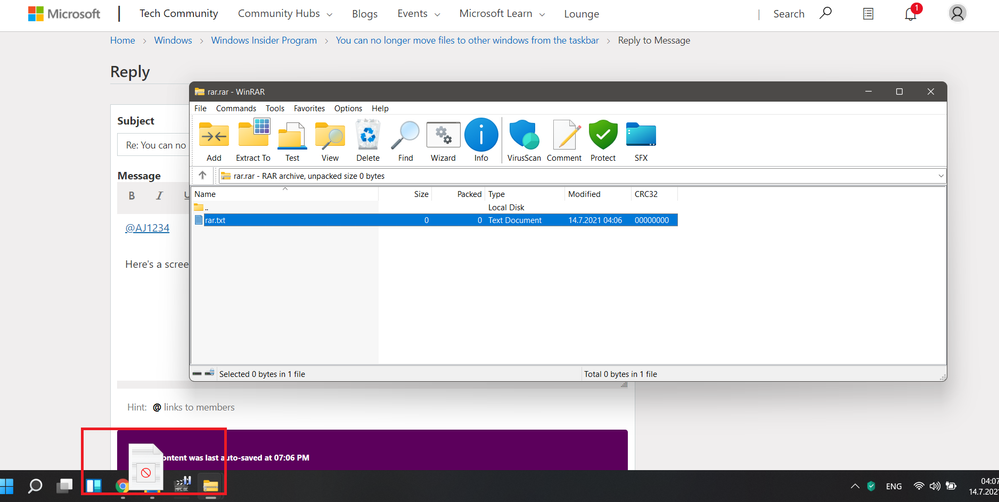Expand the archive path dropdown arrow

[x=940, y=176]
